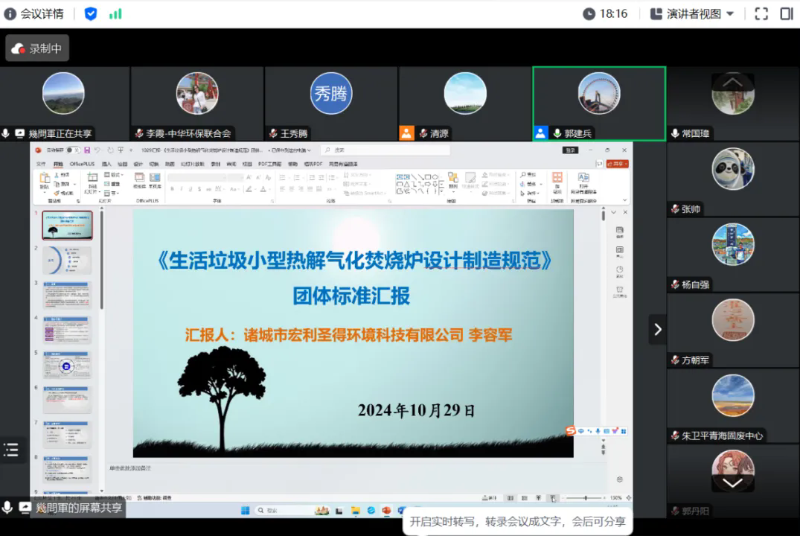Open the 会议详情 meeting info
The height and width of the screenshot is (536, 800).
(x=35, y=14)
